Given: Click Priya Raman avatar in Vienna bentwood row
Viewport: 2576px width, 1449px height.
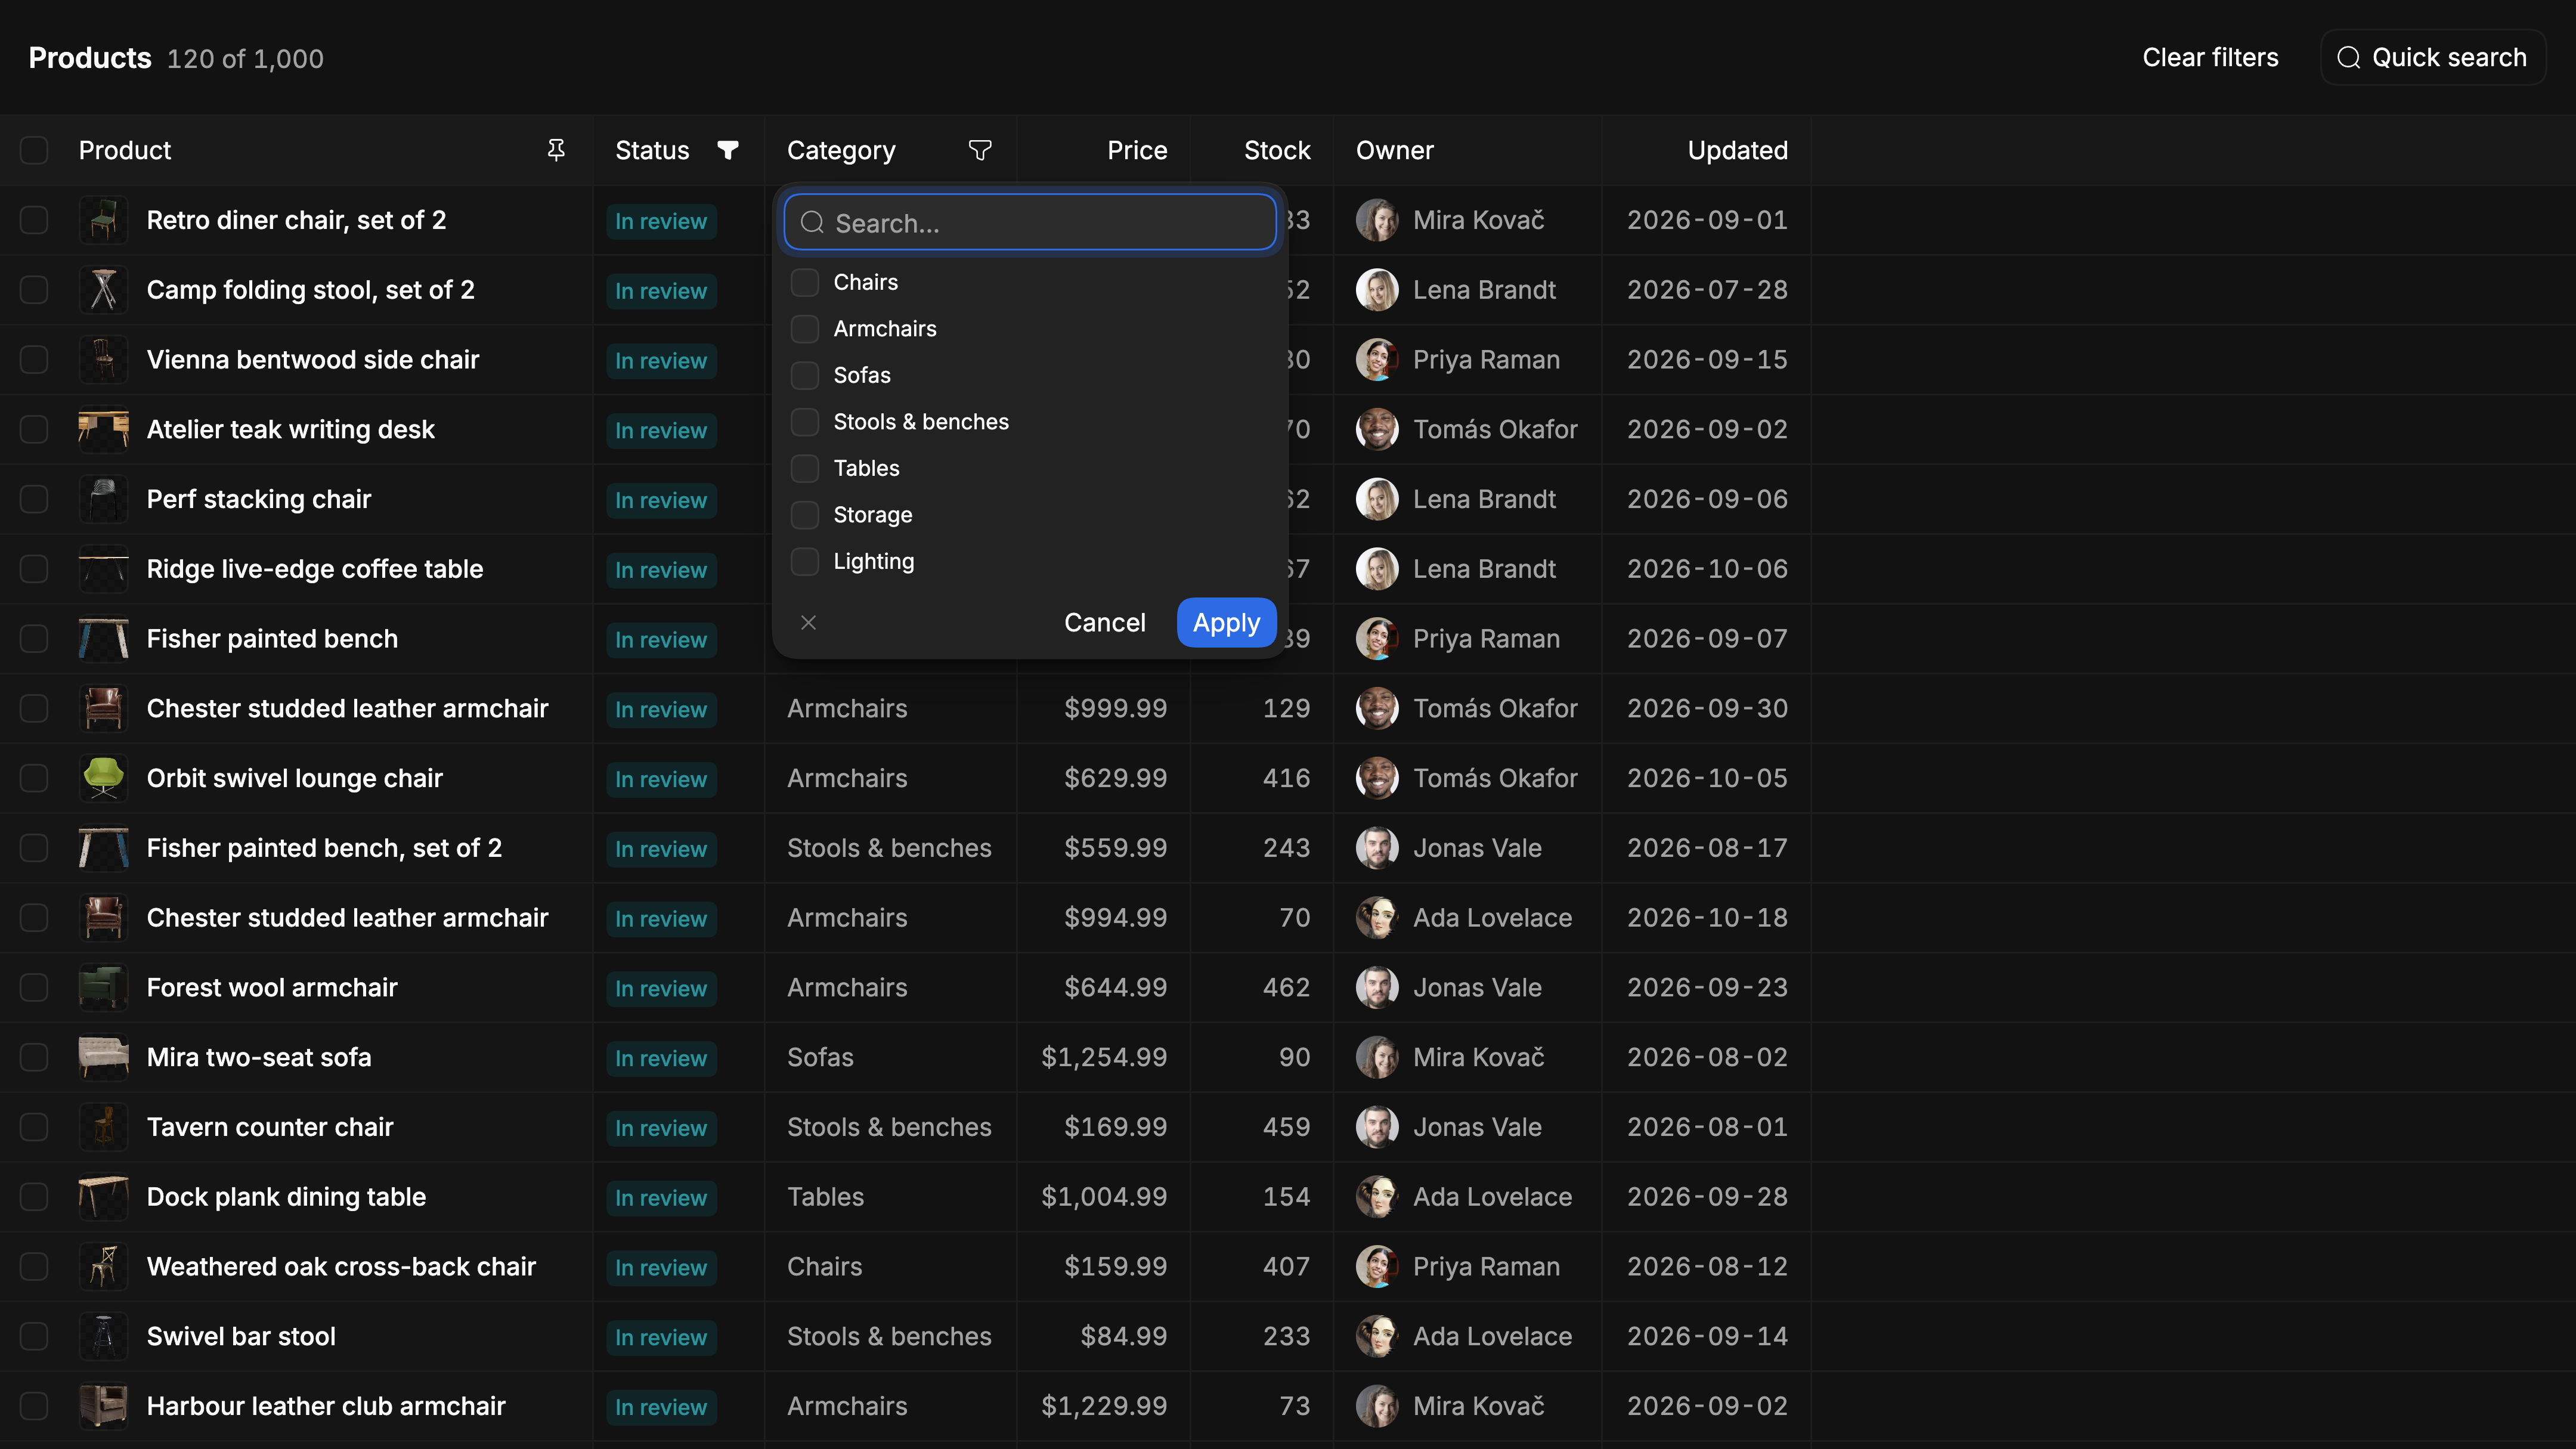Looking at the screenshot, I should click(1377, 359).
